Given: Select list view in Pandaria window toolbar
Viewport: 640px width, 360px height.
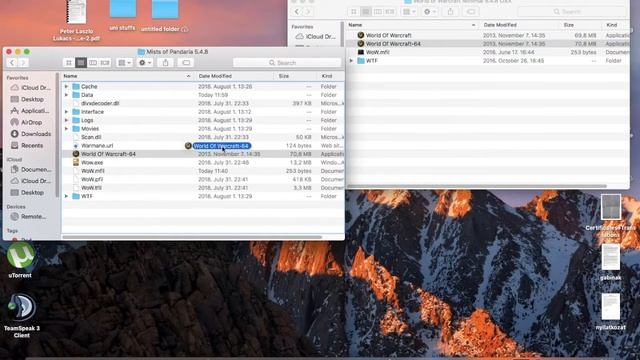Looking at the screenshot, I should tap(81, 62).
